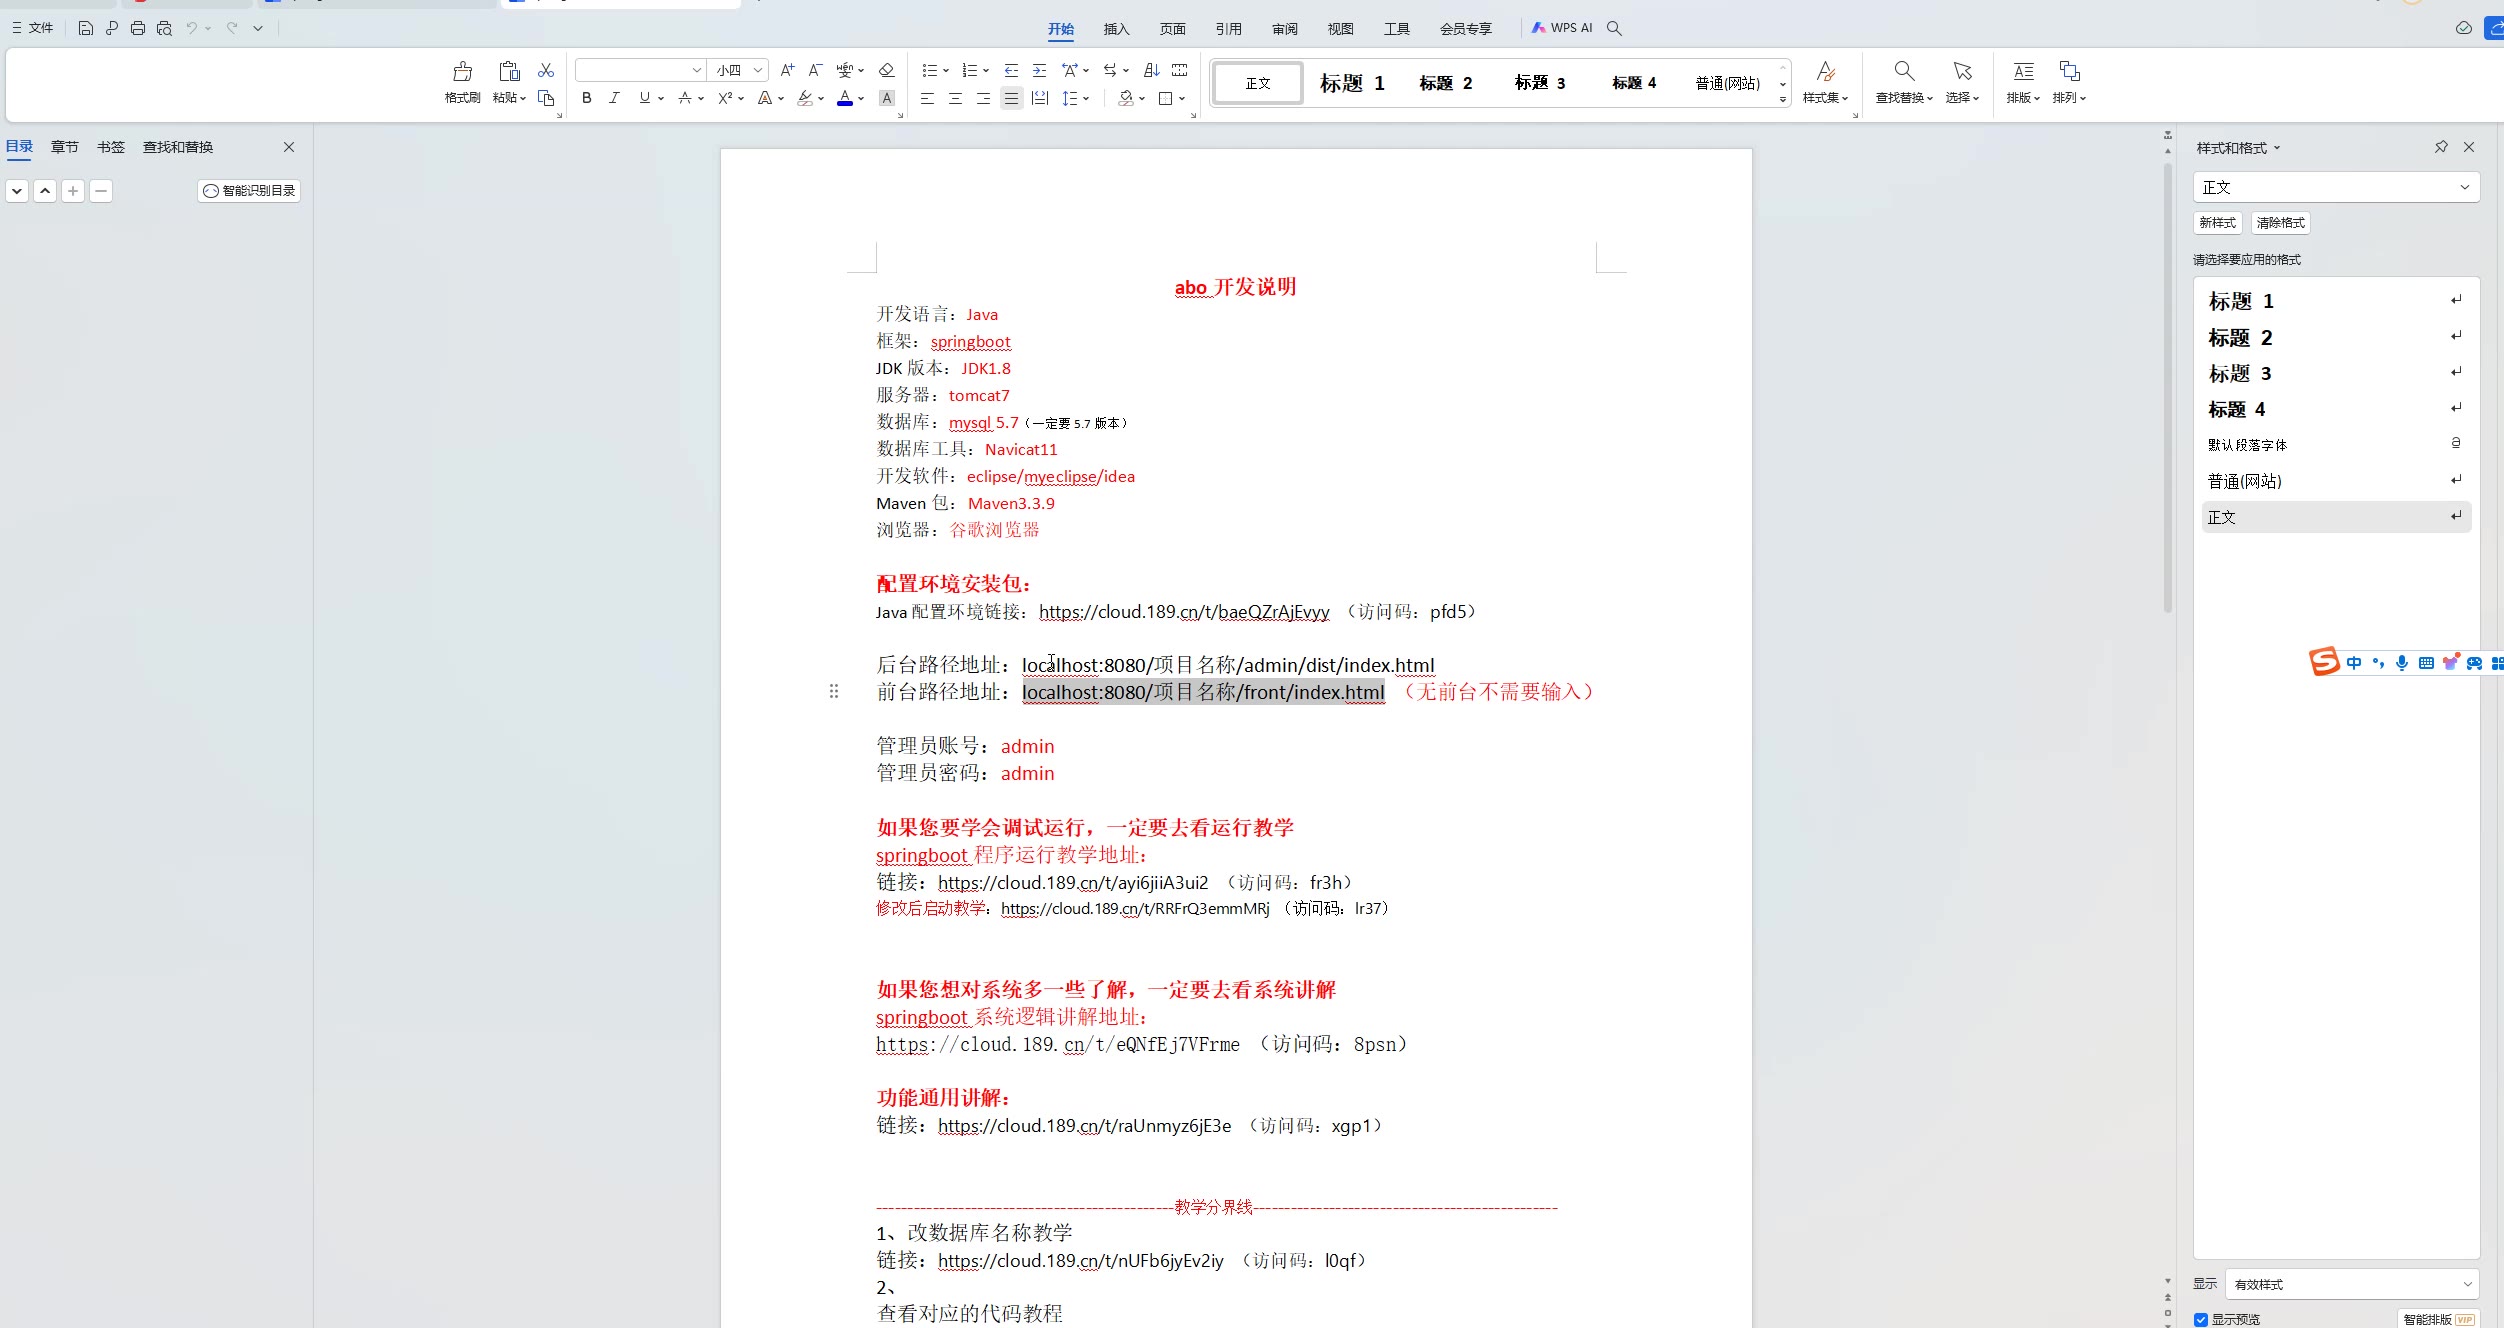Toggle bold formatting

587,98
